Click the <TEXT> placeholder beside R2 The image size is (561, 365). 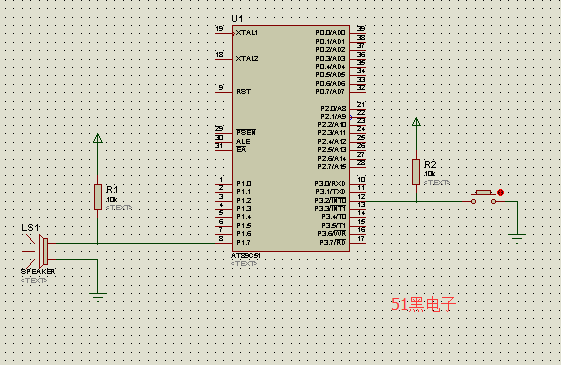[x=437, y=182]
